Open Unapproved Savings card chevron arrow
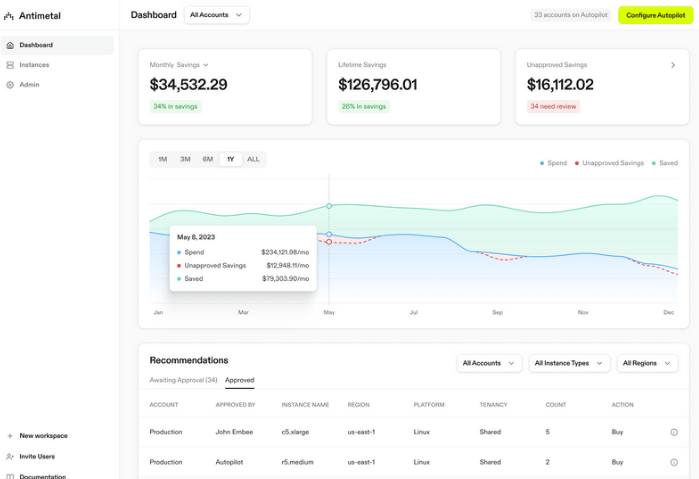The height and width of the screenshot is (479, 699). tap(673, 65)
